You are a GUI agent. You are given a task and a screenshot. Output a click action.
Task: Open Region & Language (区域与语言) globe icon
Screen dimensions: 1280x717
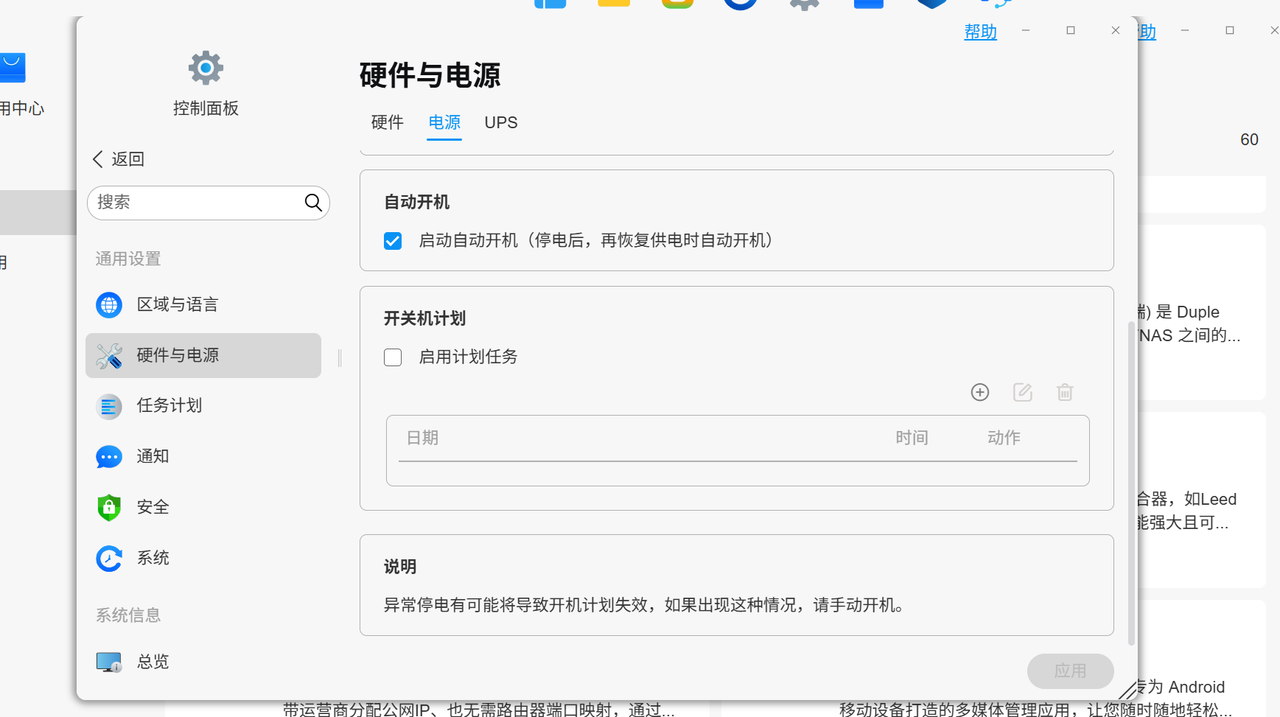click(x=109, y=305)
